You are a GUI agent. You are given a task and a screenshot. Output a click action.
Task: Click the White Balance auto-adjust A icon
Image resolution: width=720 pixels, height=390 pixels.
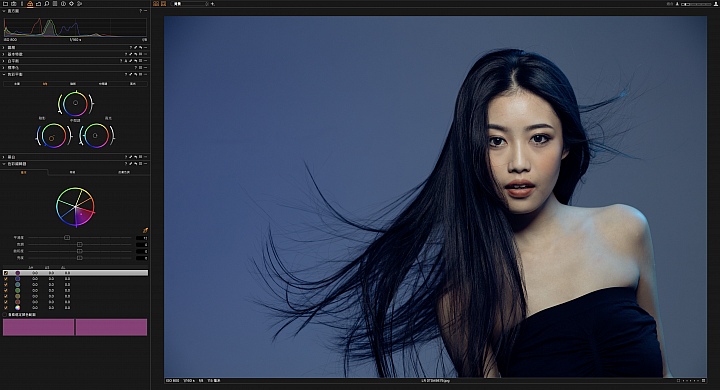126,61
